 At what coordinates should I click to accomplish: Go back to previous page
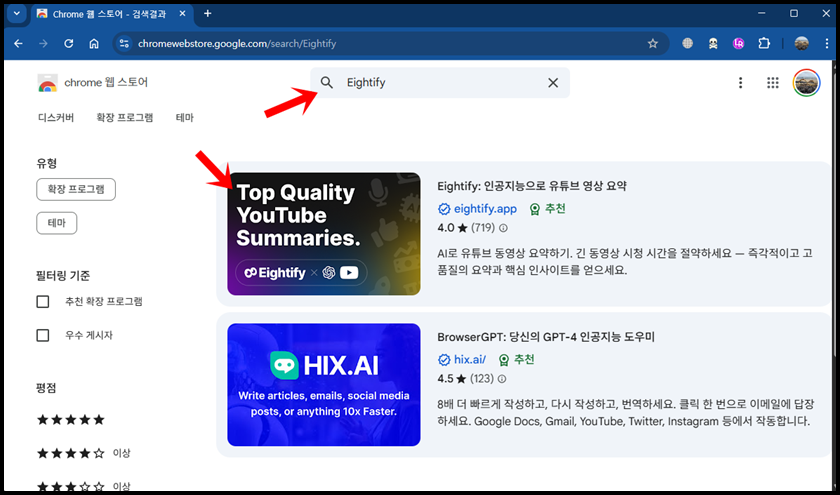coord(18,43)
